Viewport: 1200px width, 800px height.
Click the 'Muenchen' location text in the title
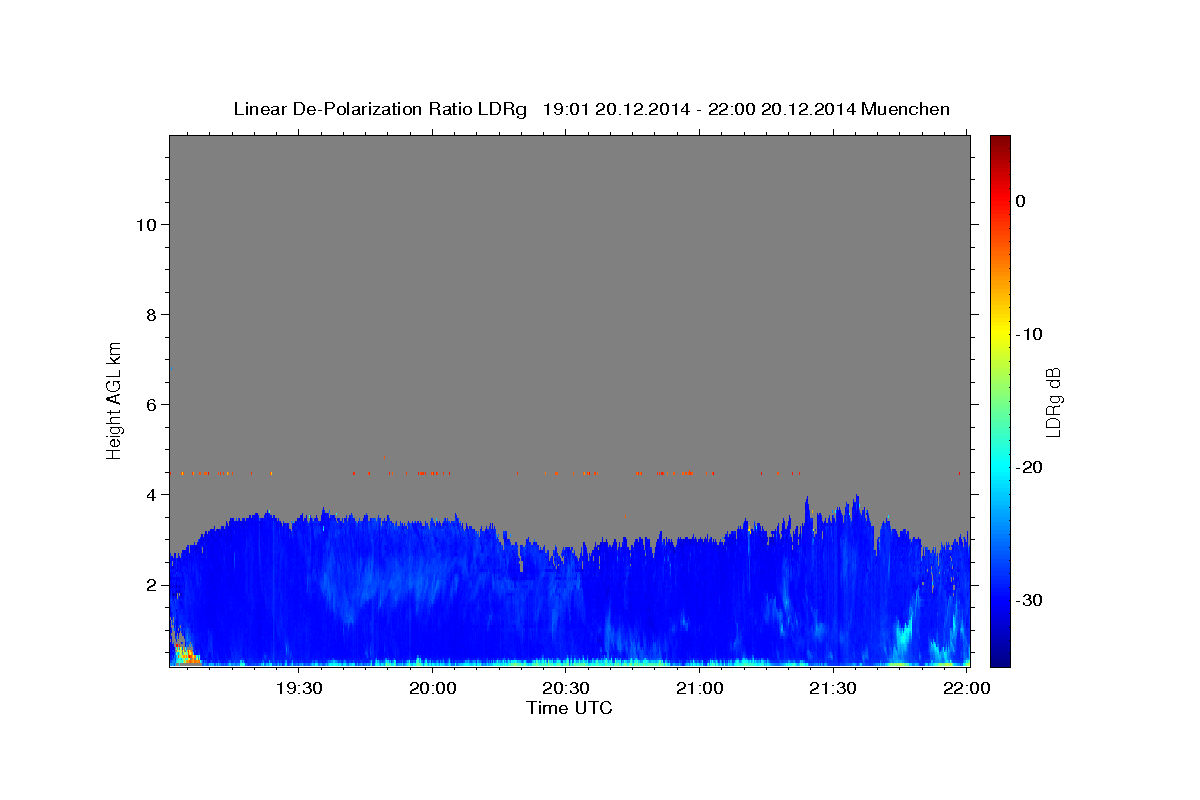point(907,109)
